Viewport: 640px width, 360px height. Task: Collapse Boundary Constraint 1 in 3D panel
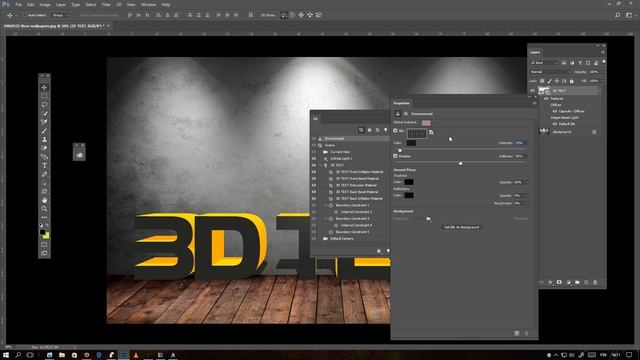(x=326, y=205)
